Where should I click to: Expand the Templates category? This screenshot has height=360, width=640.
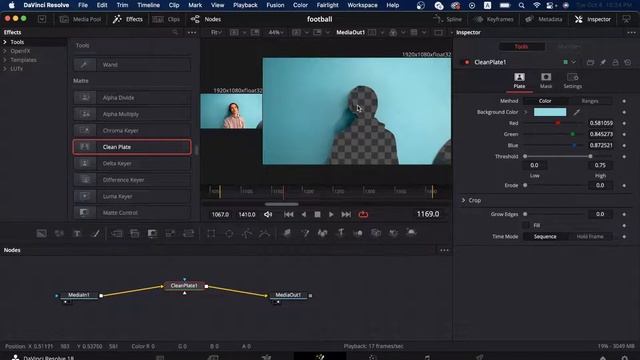(5, 60)
